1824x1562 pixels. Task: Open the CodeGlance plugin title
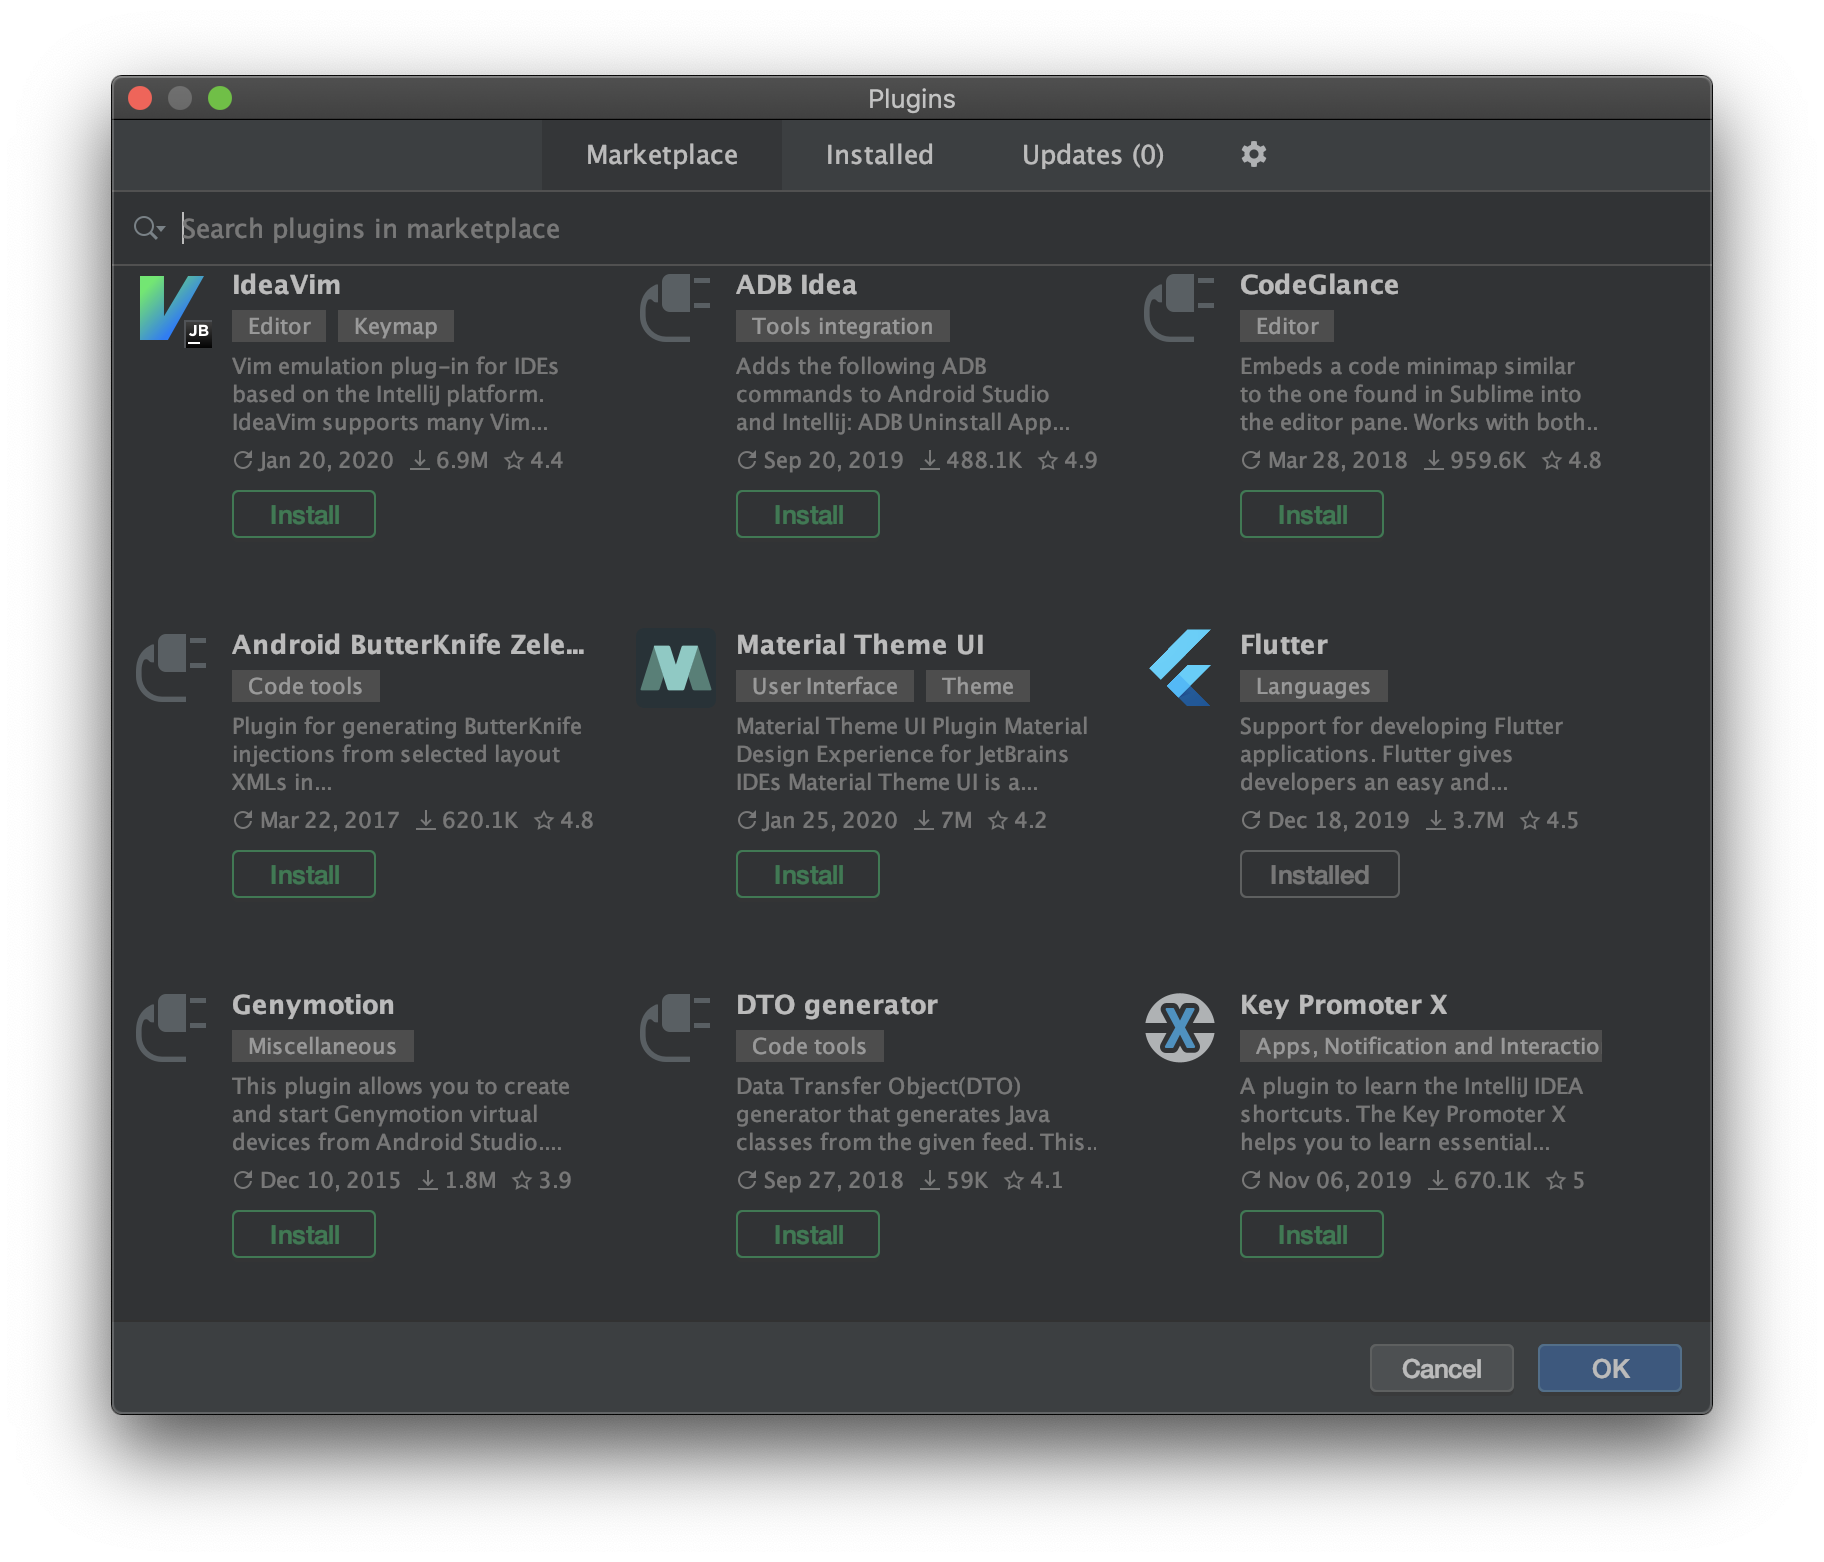(1319, 285)
